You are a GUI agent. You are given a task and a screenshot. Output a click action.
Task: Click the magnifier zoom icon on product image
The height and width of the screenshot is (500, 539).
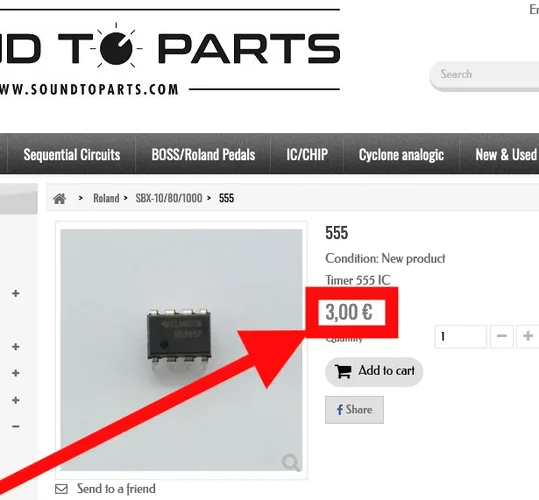pos(291,462)
